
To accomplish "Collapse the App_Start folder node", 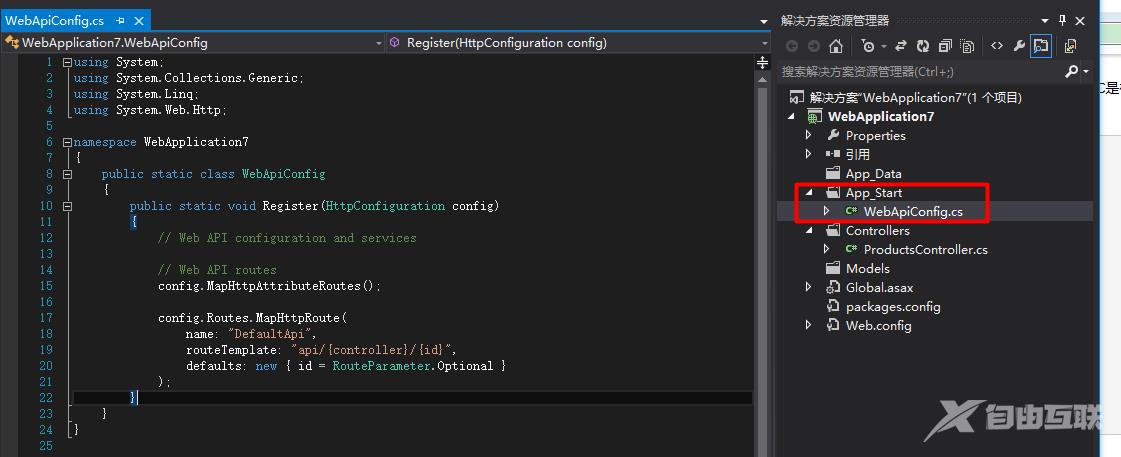I will tap(809, 193).
